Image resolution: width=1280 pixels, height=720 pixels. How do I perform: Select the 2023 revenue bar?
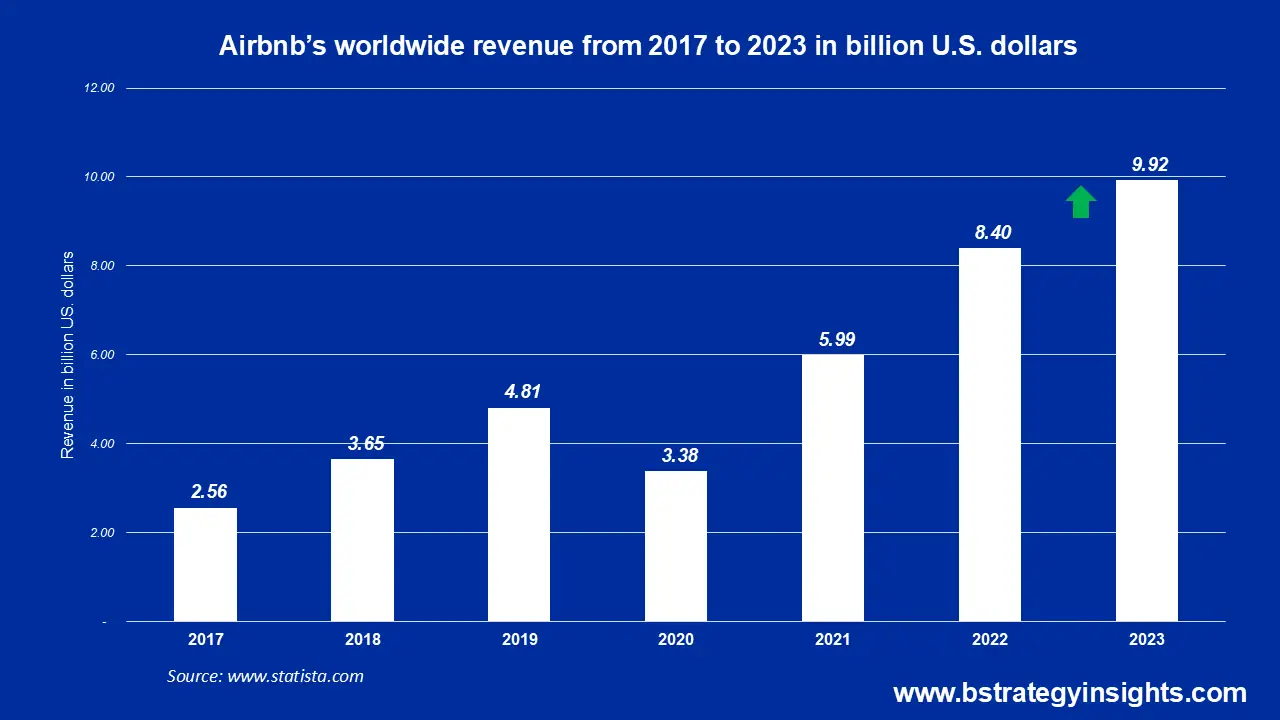[1146, 400]
